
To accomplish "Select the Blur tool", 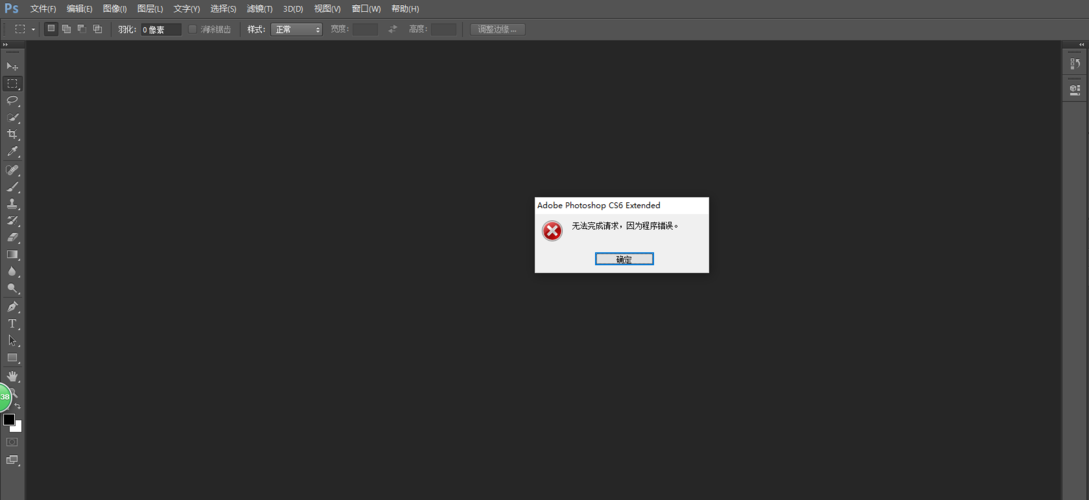I will (x=13, y=272).
